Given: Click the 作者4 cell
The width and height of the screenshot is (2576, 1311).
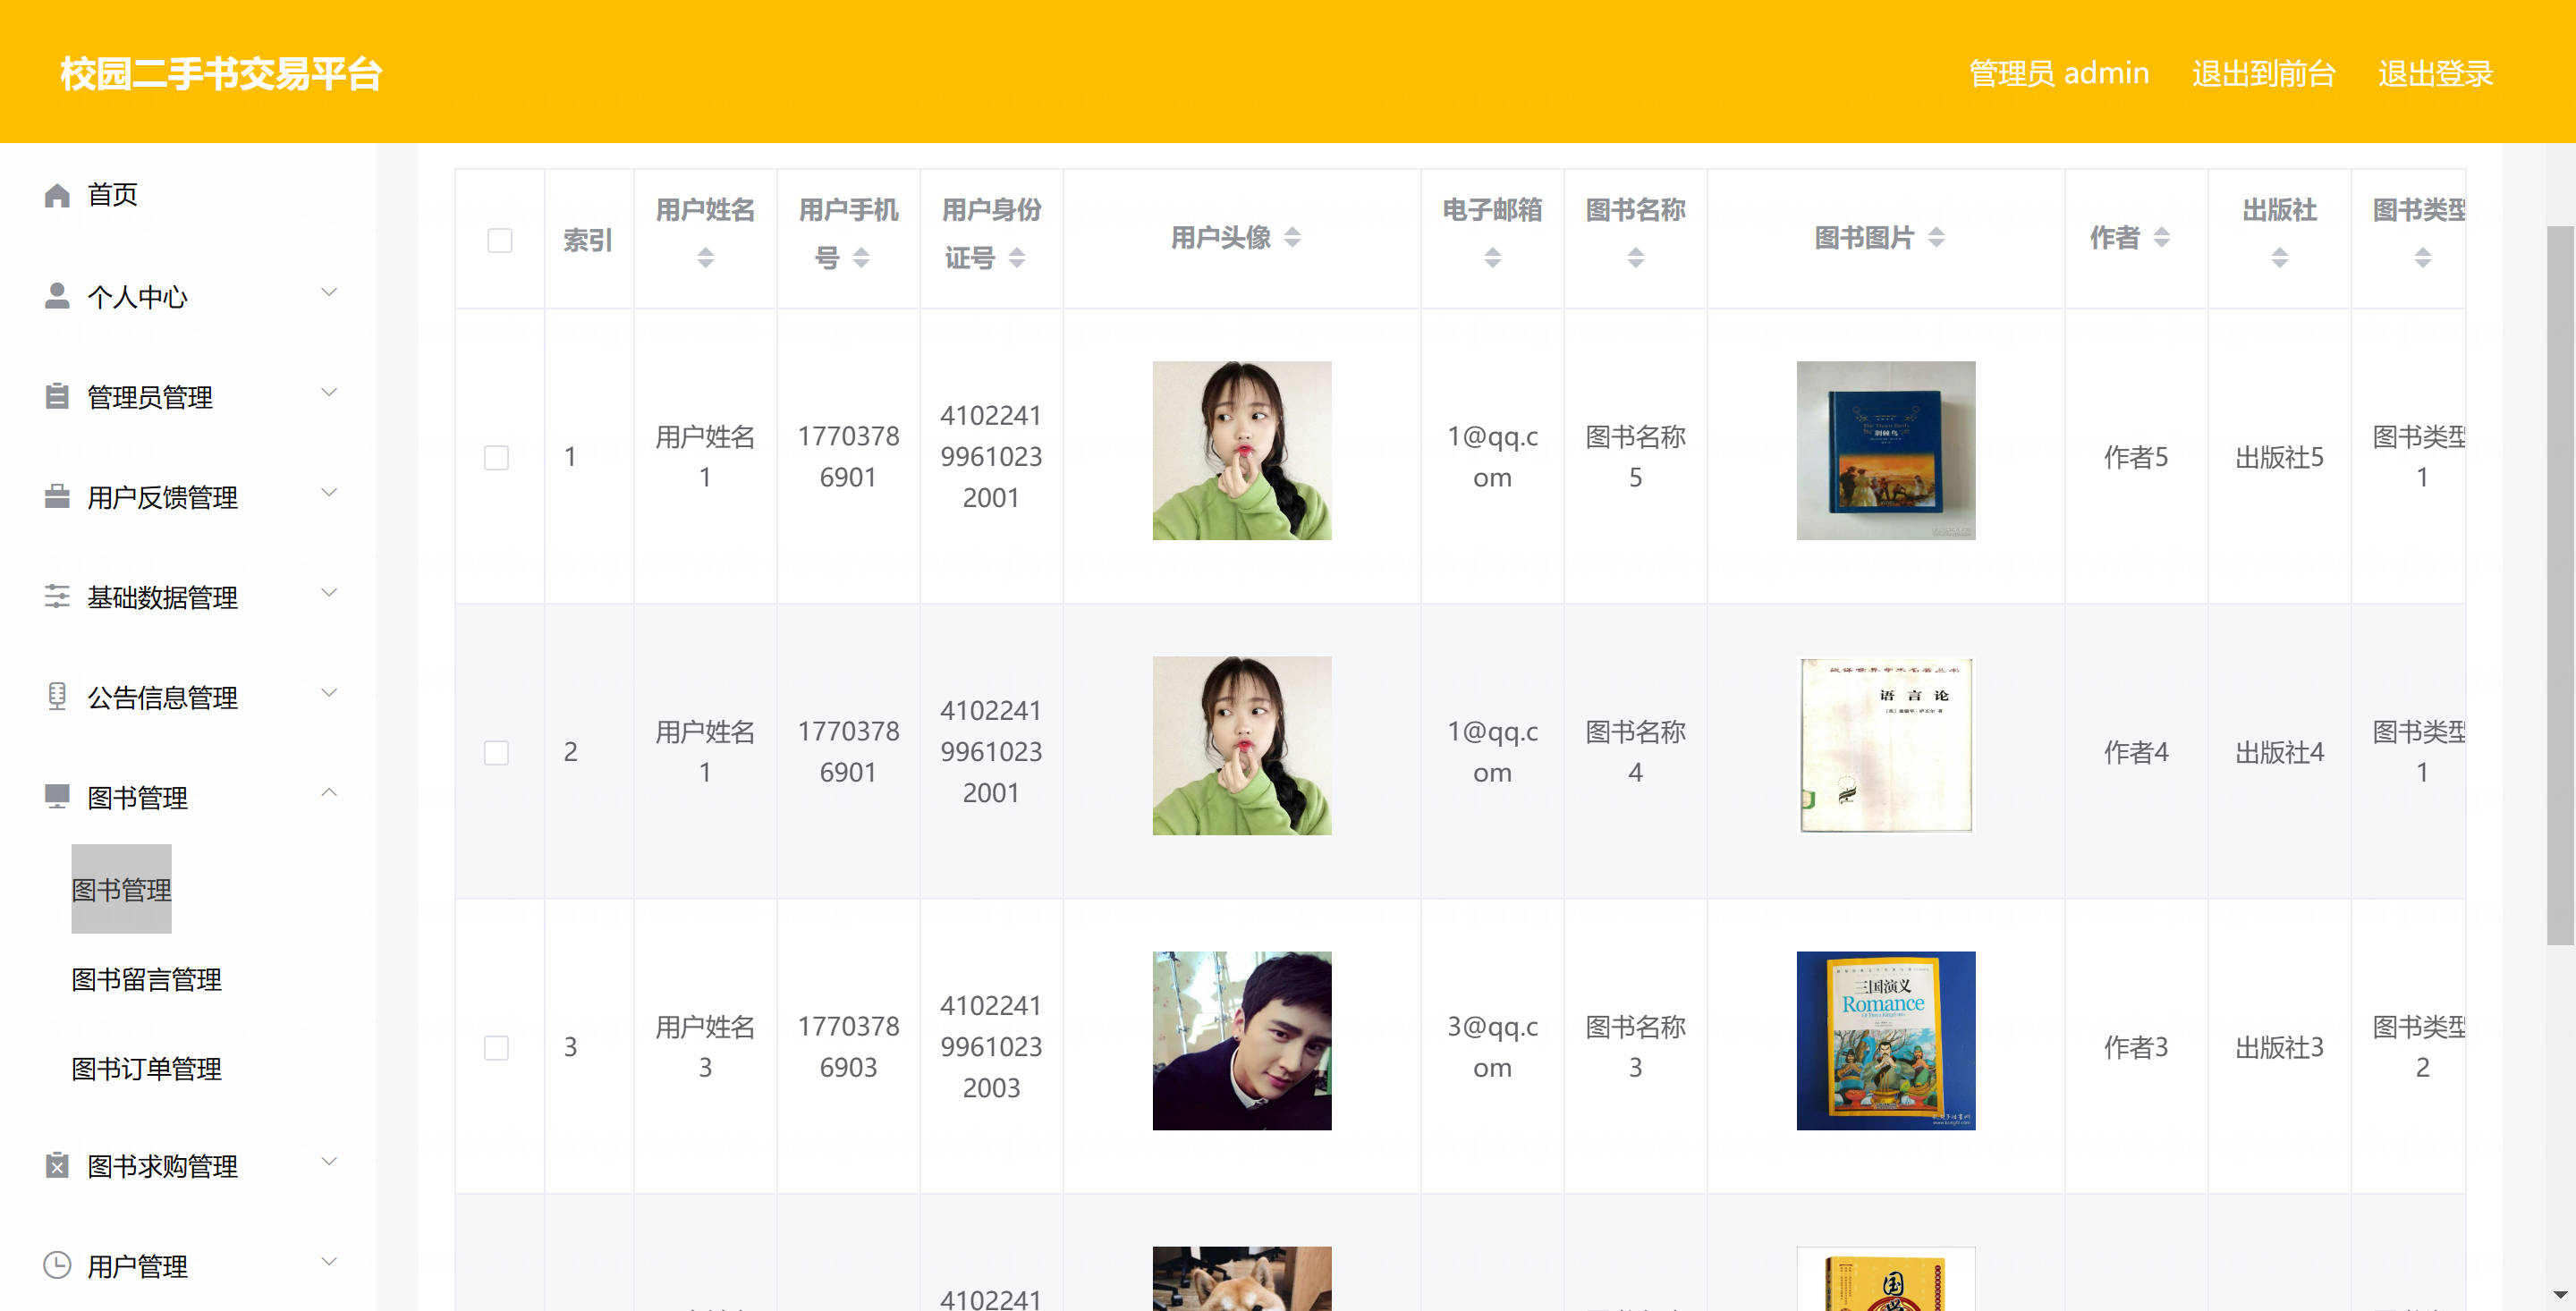Looking at the screenshot, I should coord(2136,752).
